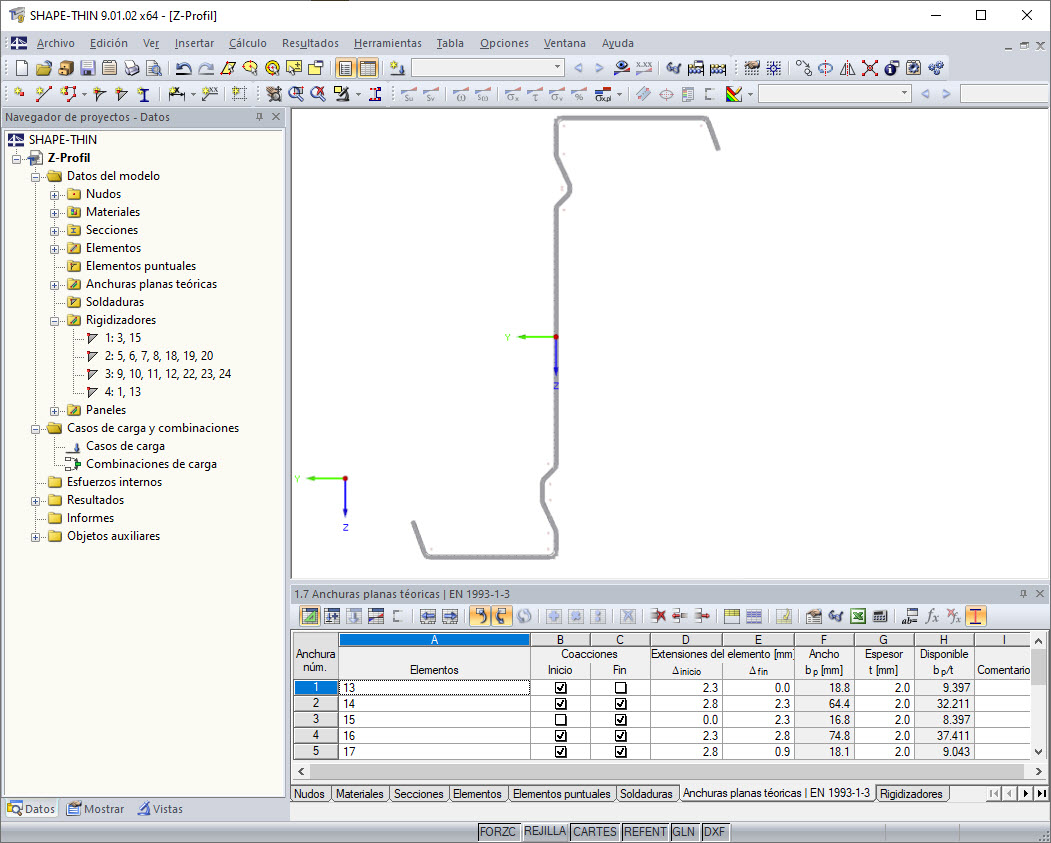
Task: Switch navigator to Mostrar tab
Action: click(x=96, y=809)
